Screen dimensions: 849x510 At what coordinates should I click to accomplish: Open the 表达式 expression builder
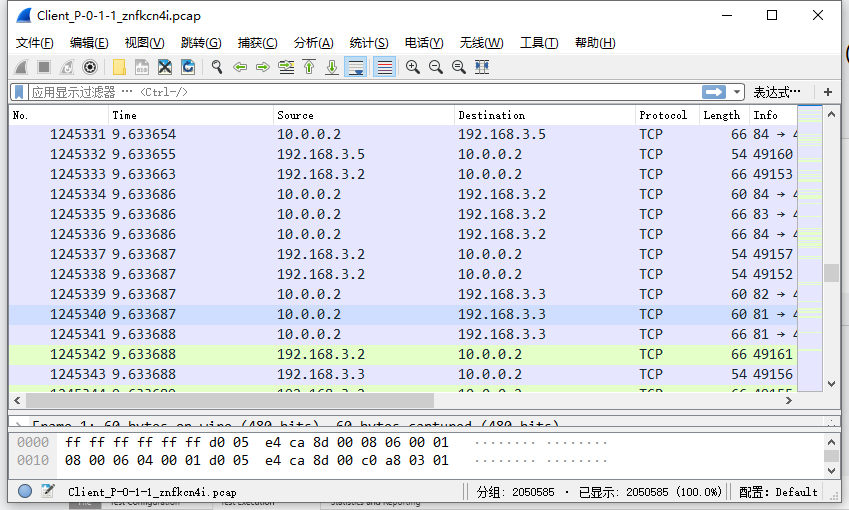click(776, 92)
